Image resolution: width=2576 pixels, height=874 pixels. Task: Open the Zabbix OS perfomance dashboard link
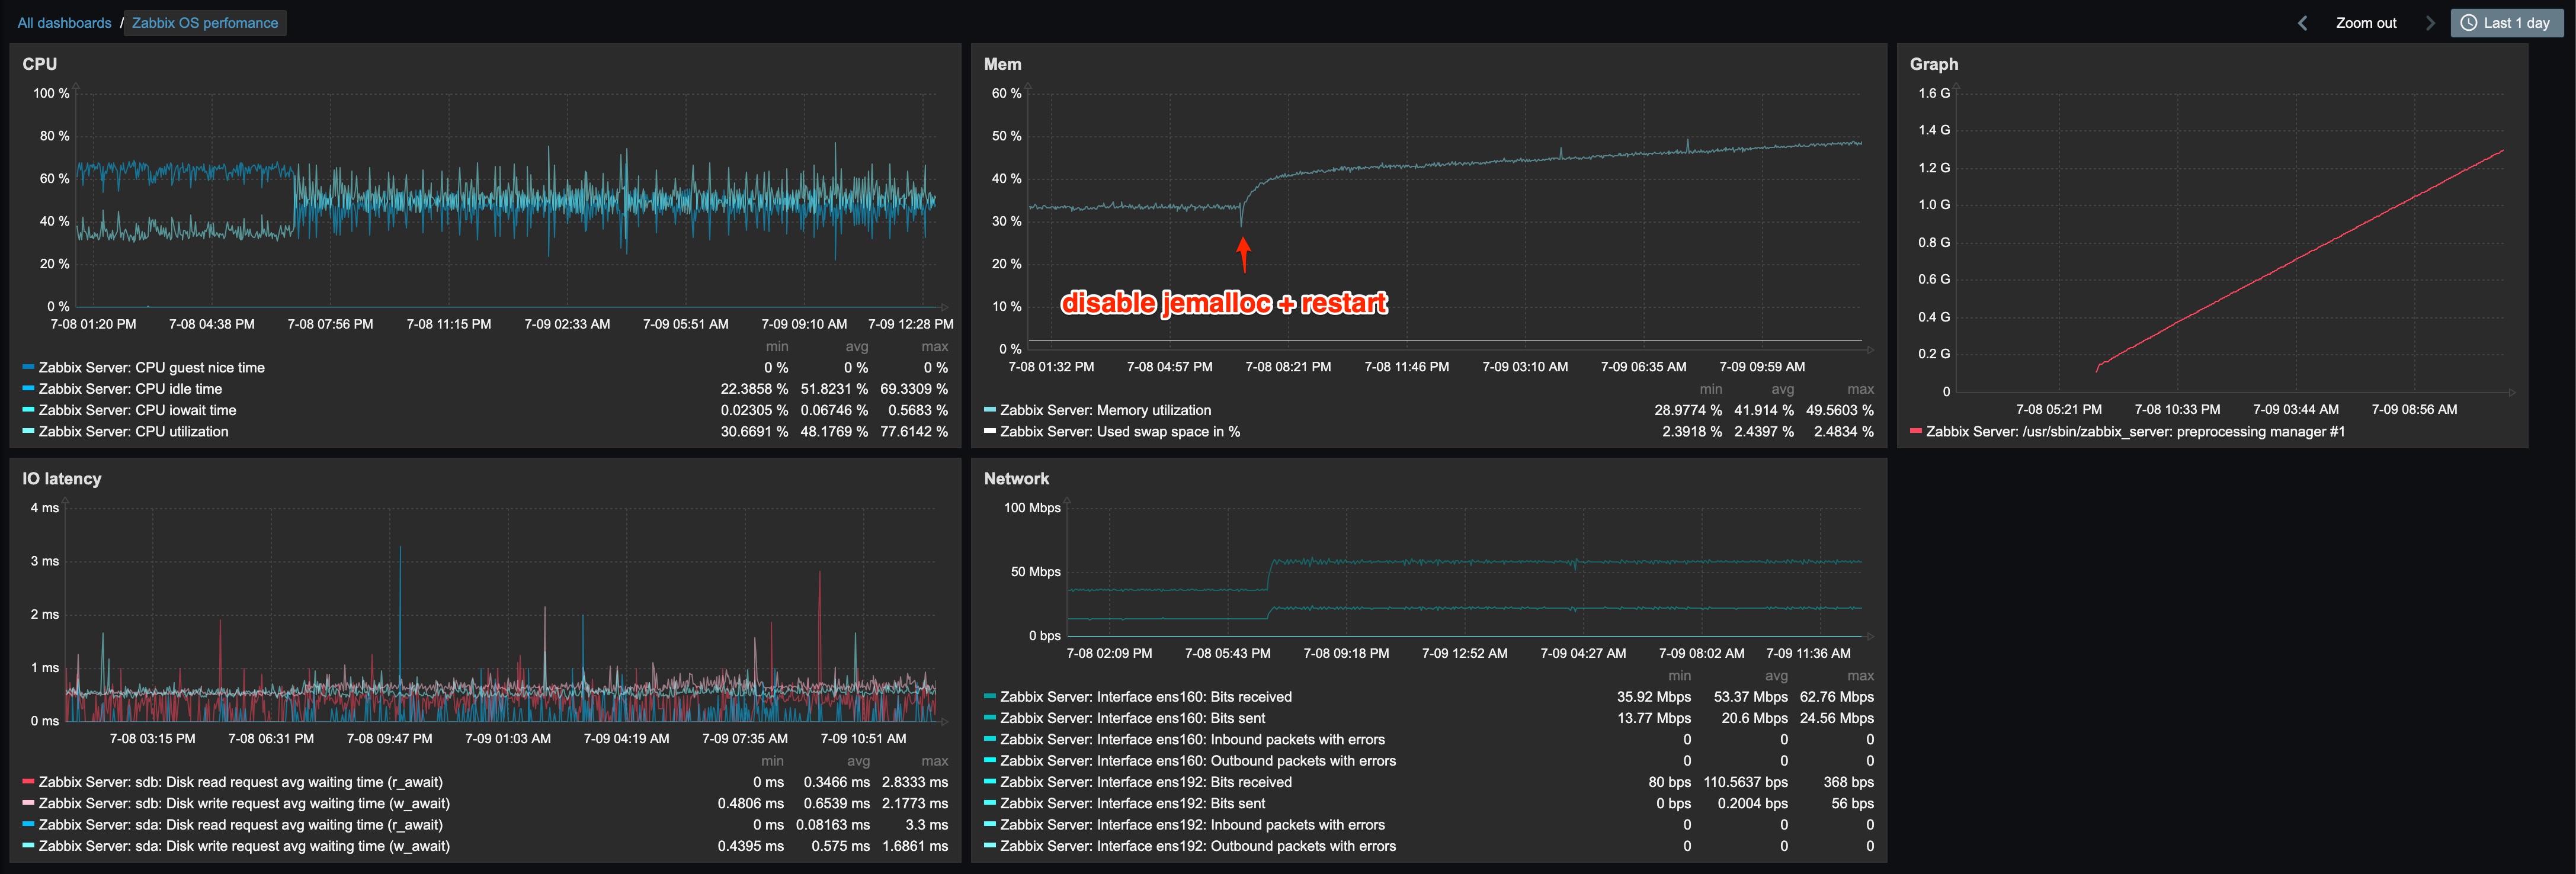click(x=205, y=23)
